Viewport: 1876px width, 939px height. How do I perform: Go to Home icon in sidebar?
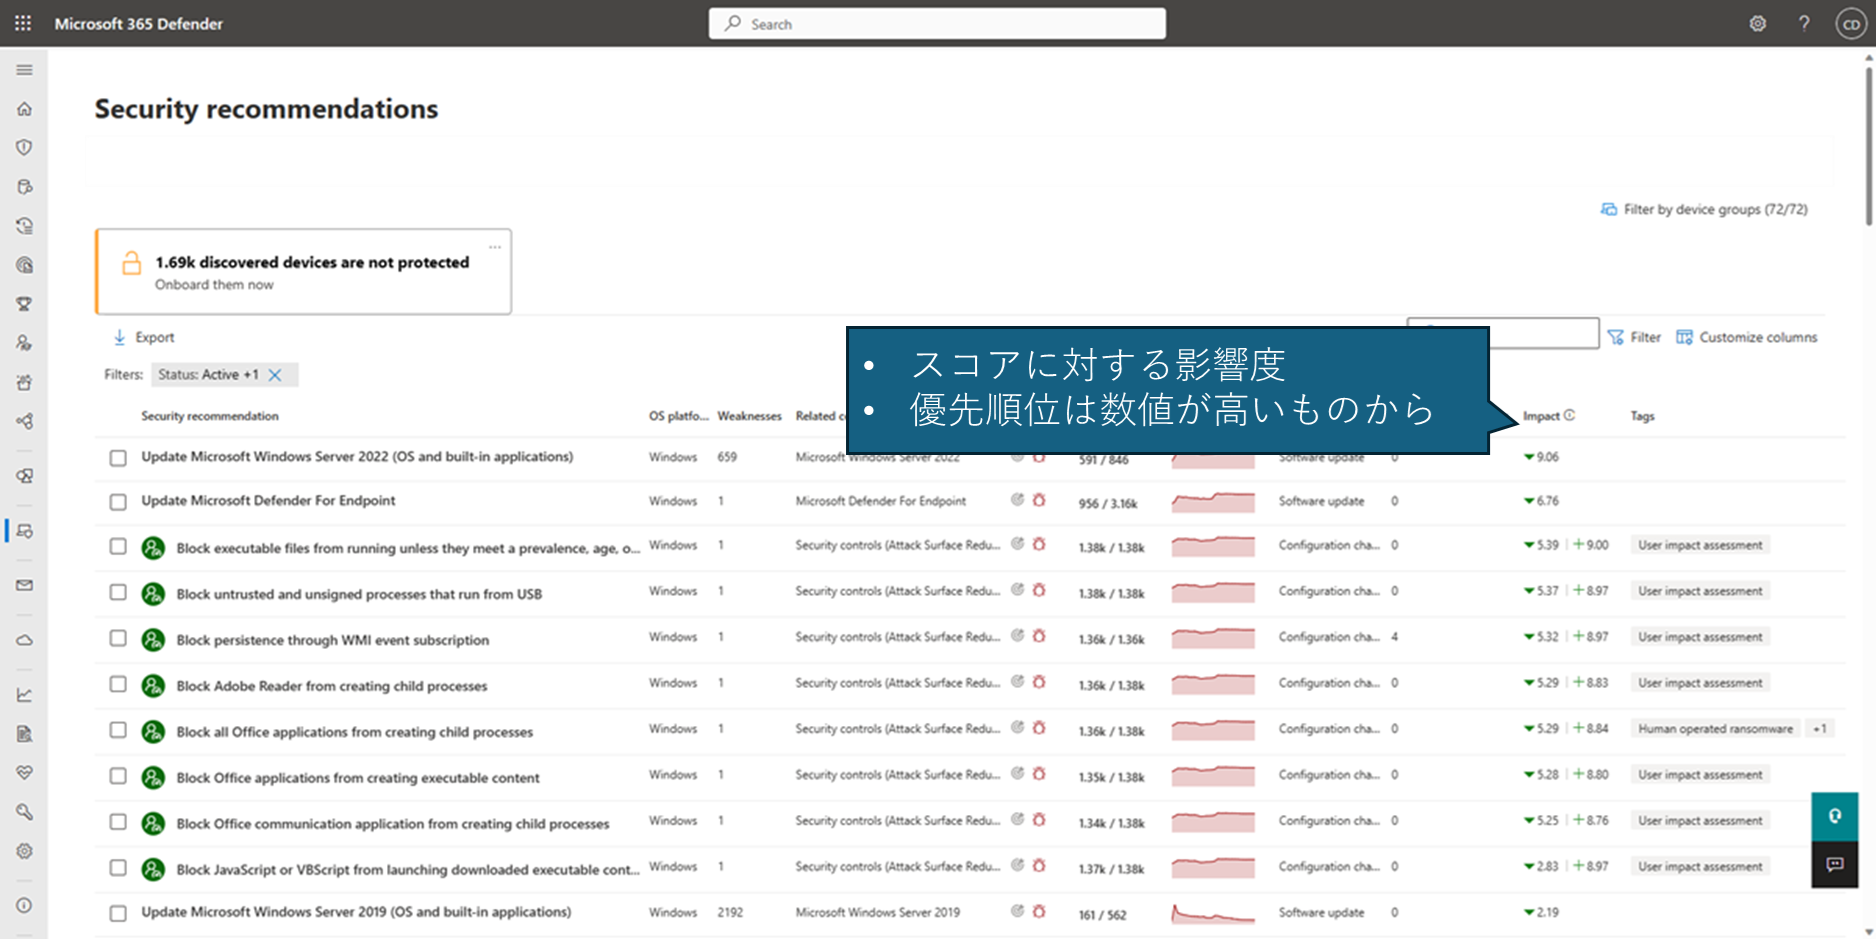click(x=24, y=109)
